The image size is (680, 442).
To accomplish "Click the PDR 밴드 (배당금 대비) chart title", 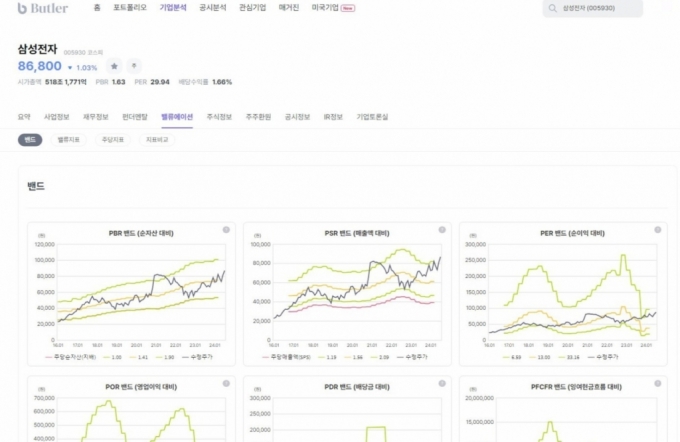I will click(x=357, y=387).
